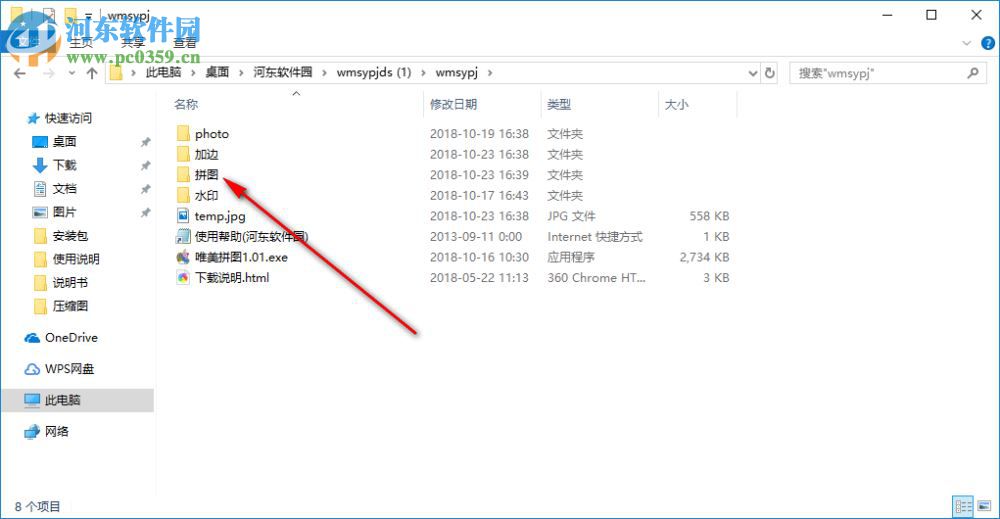This screenshot has height=519, width=1000.
Task: Switch to large icons view layout
Action: tap(985, 506)
